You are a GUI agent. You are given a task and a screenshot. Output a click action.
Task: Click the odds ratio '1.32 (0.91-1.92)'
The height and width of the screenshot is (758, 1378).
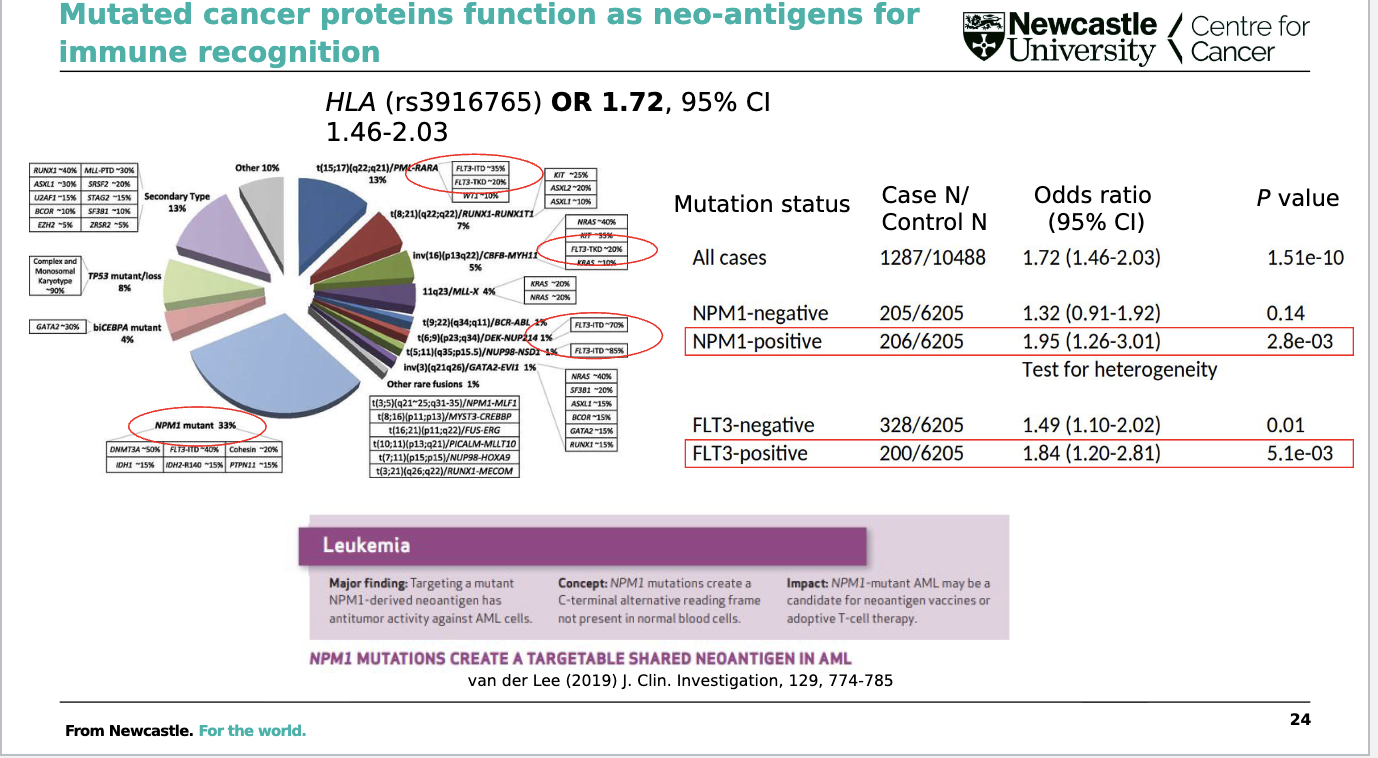point(1091,313)
